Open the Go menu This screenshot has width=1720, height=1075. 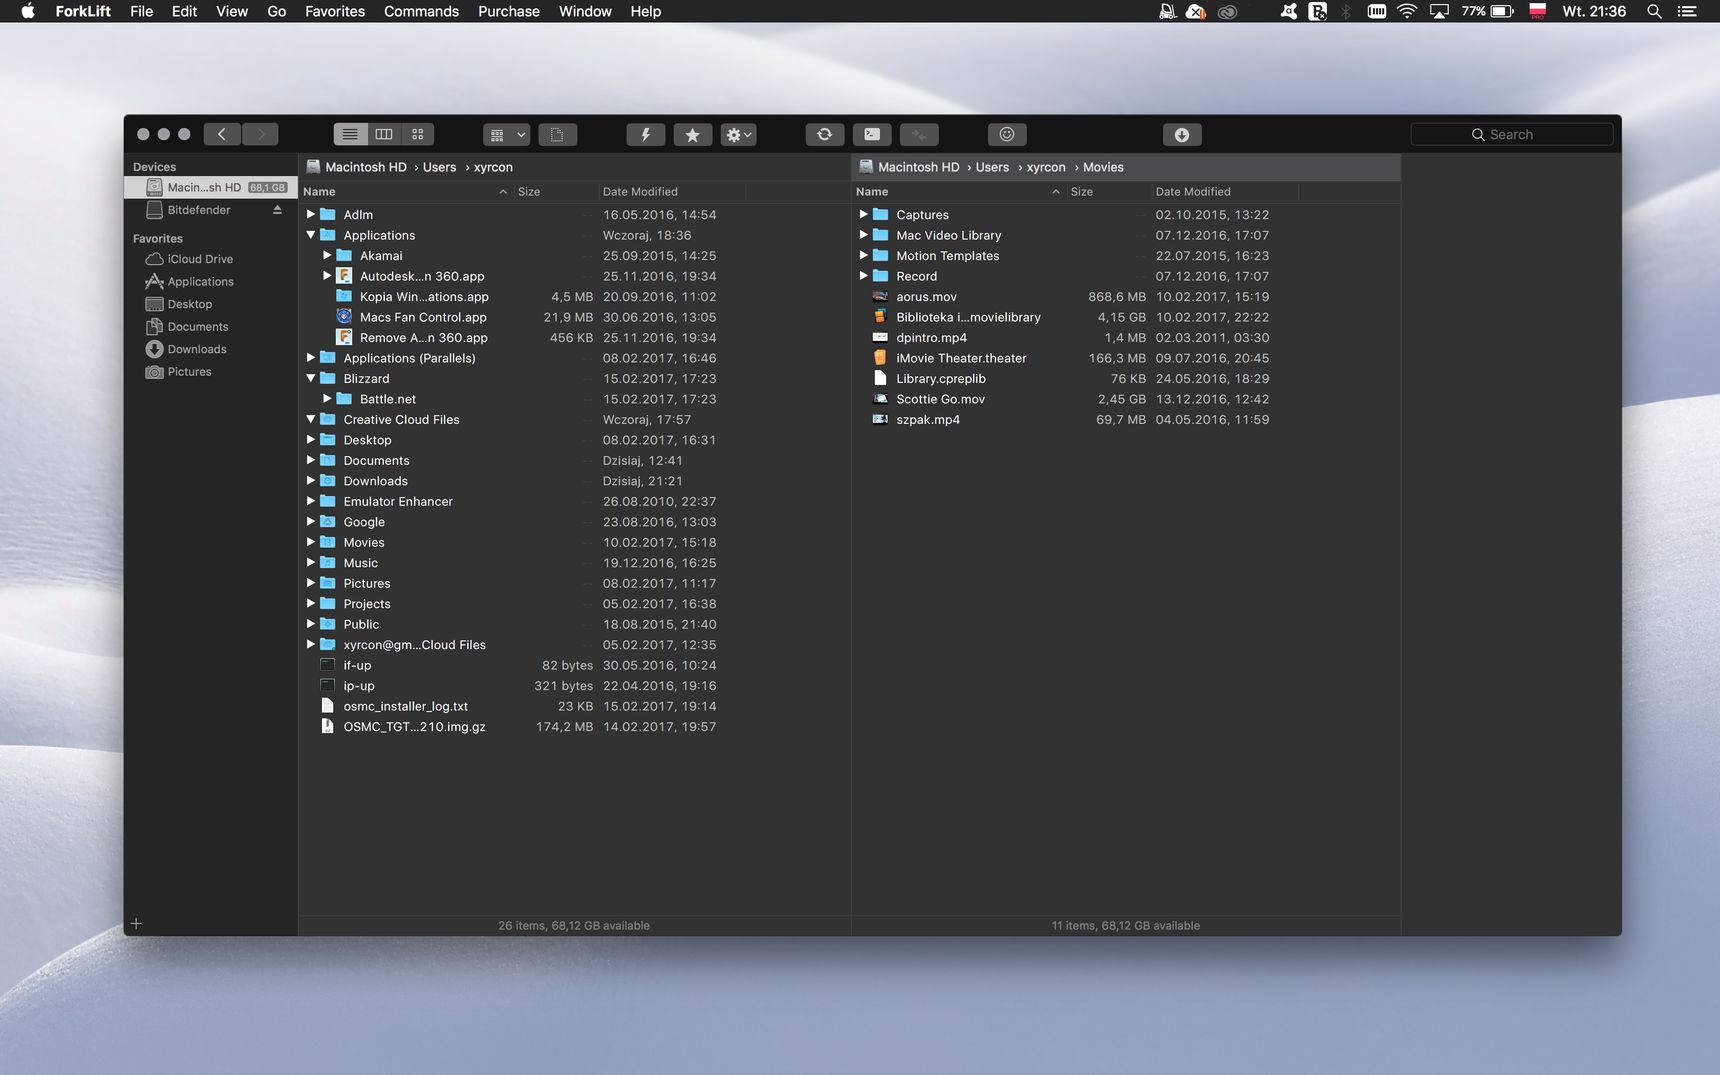277,11
